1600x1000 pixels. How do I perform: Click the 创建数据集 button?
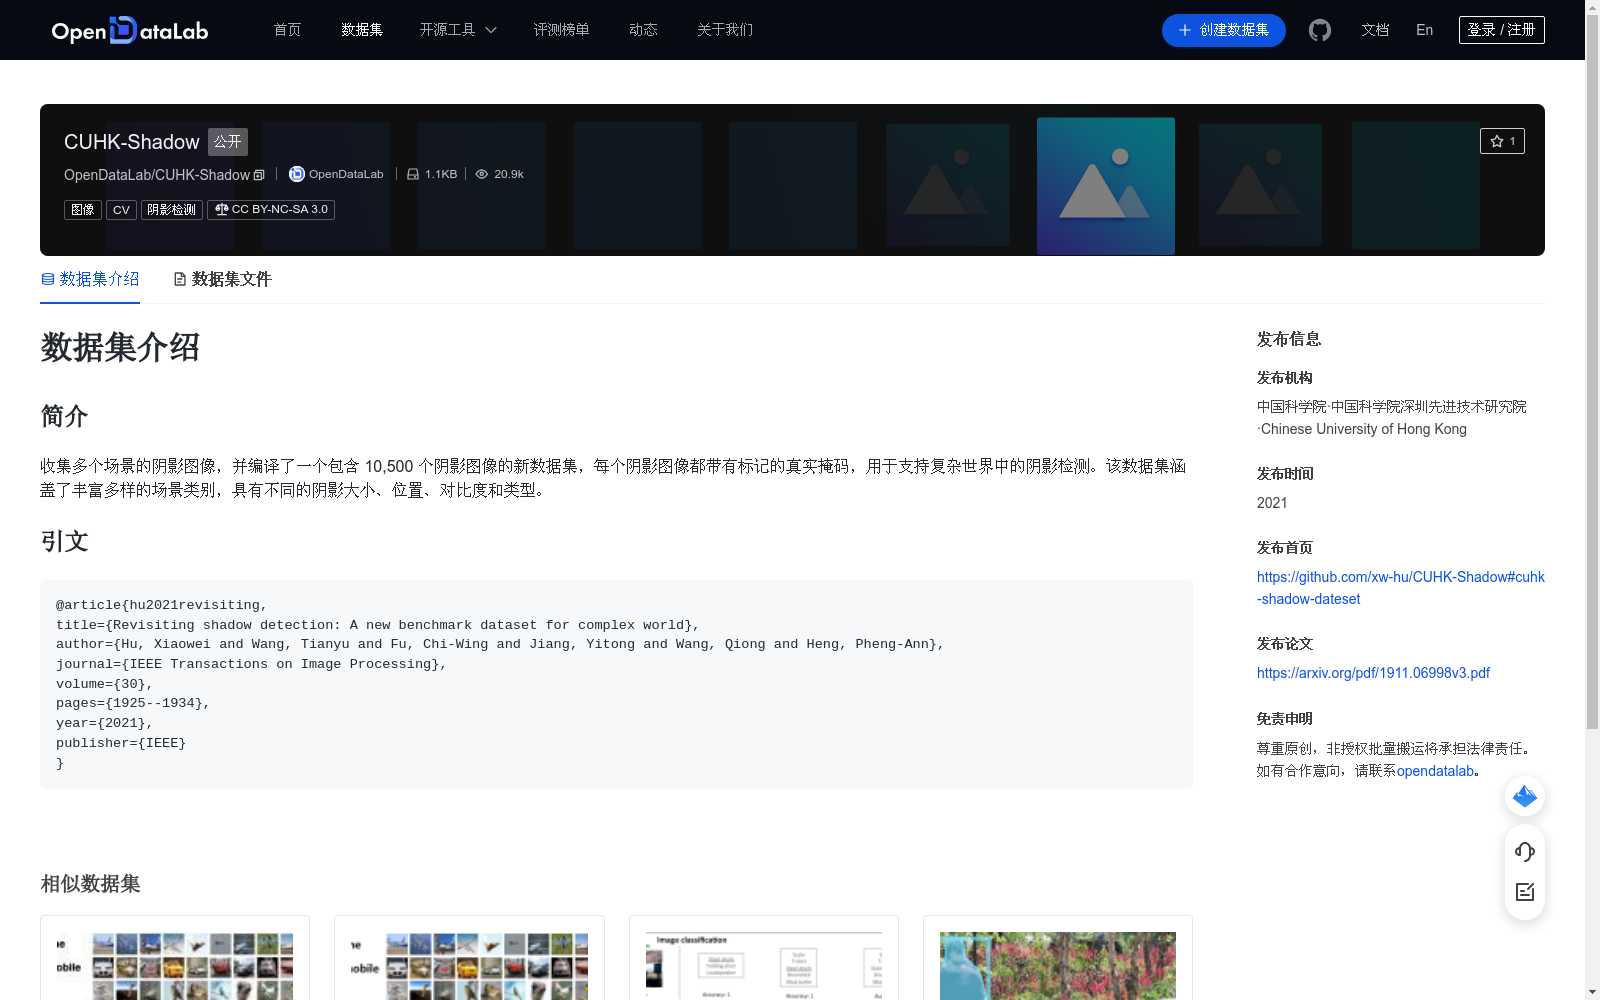pos(1224,30)
